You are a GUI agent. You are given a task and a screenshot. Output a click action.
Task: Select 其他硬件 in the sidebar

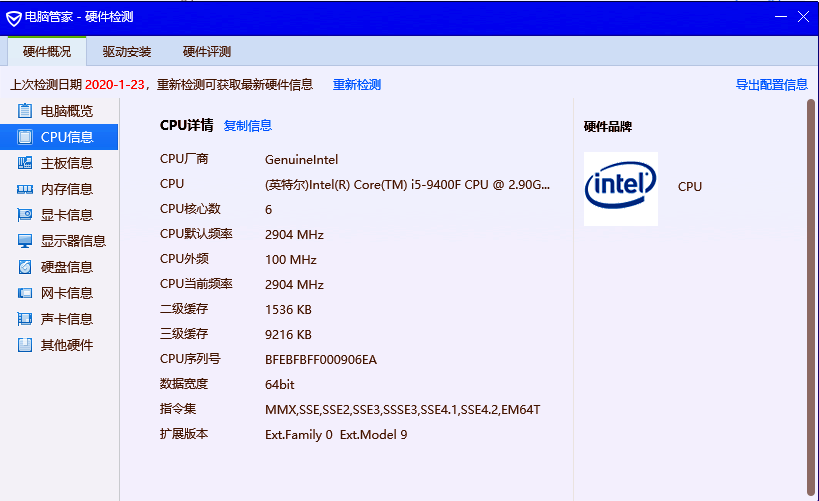pyautogui.click(x=59, y=345)
